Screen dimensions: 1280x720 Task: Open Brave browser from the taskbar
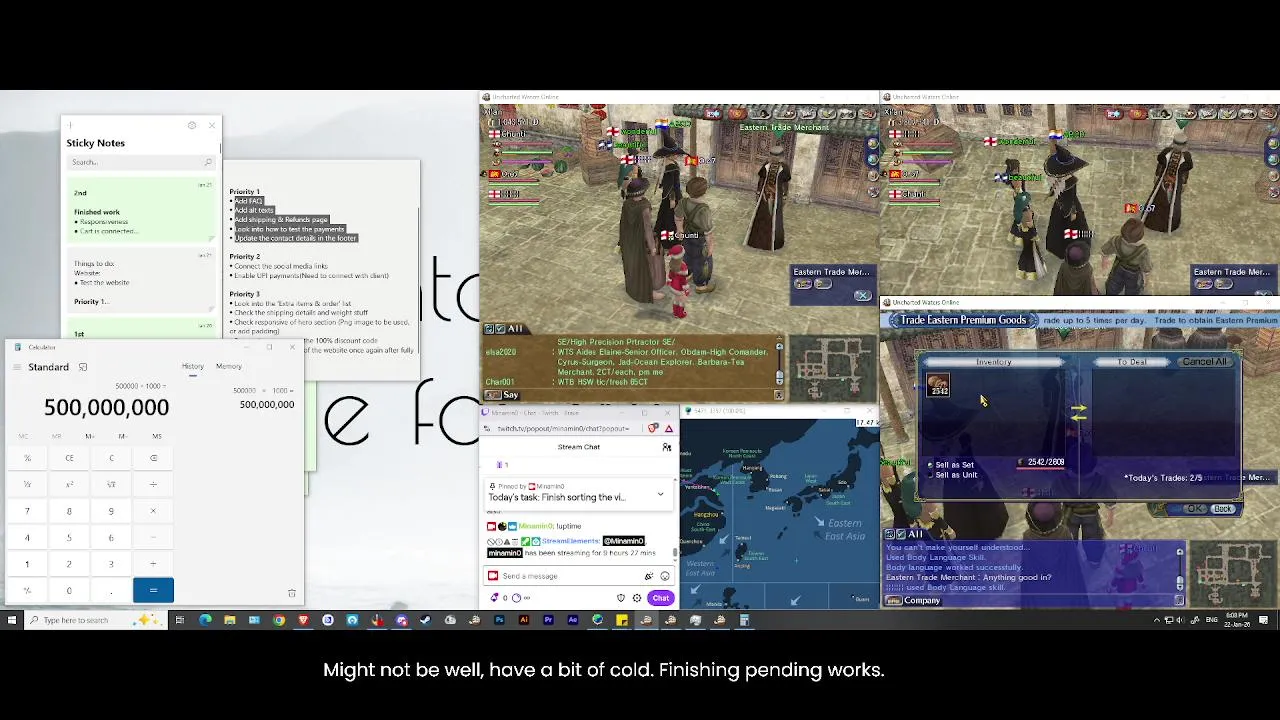click(303, 620)
